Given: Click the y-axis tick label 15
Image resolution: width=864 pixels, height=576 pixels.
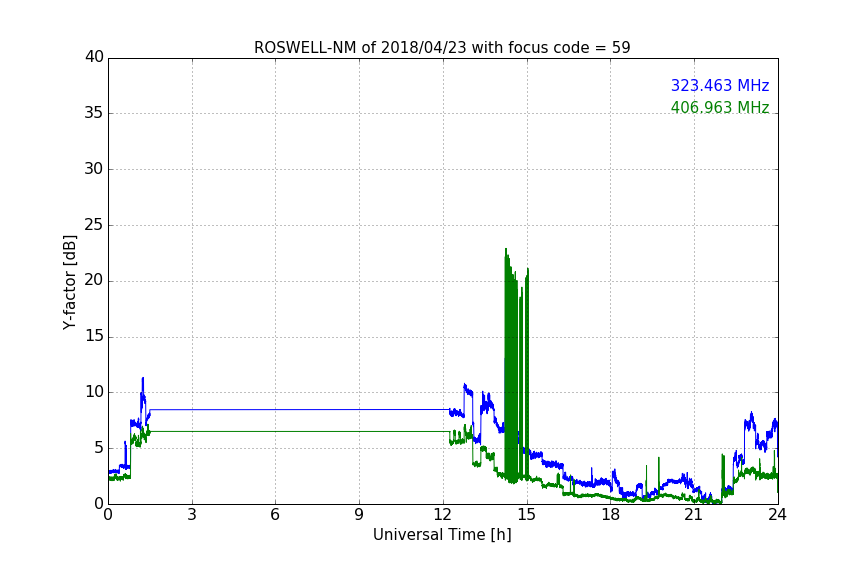Looking at the screenshot, I should 94,336.
